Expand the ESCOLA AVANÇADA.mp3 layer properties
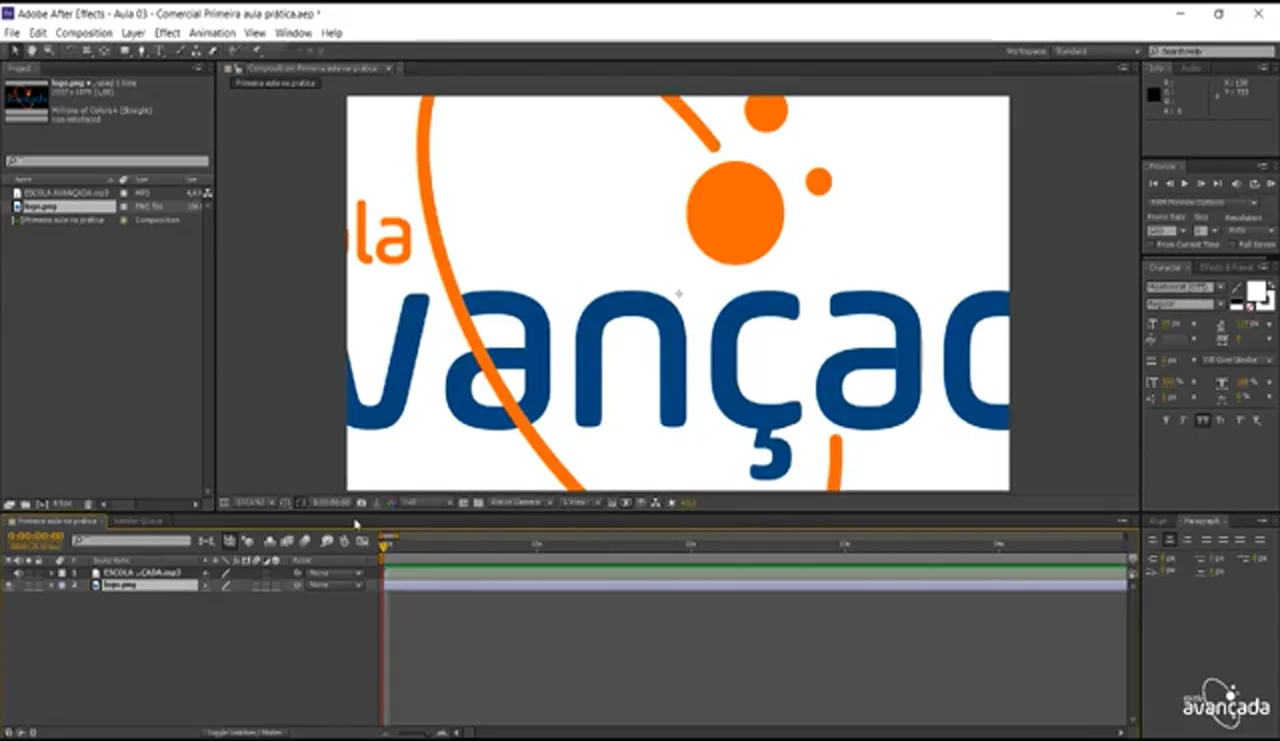The height and width of the screenshot is (741, 1280). point(52,573)
